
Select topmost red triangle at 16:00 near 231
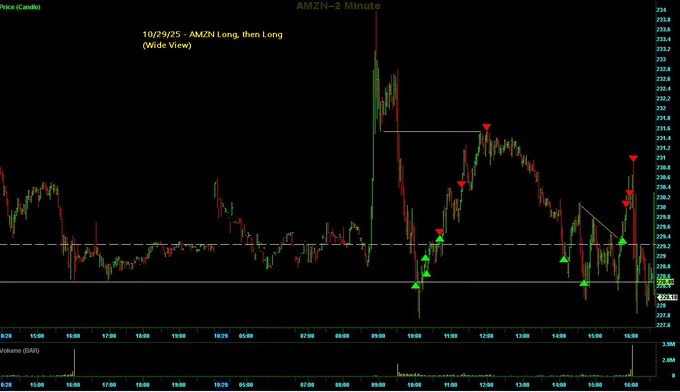(x=633, y=159)
